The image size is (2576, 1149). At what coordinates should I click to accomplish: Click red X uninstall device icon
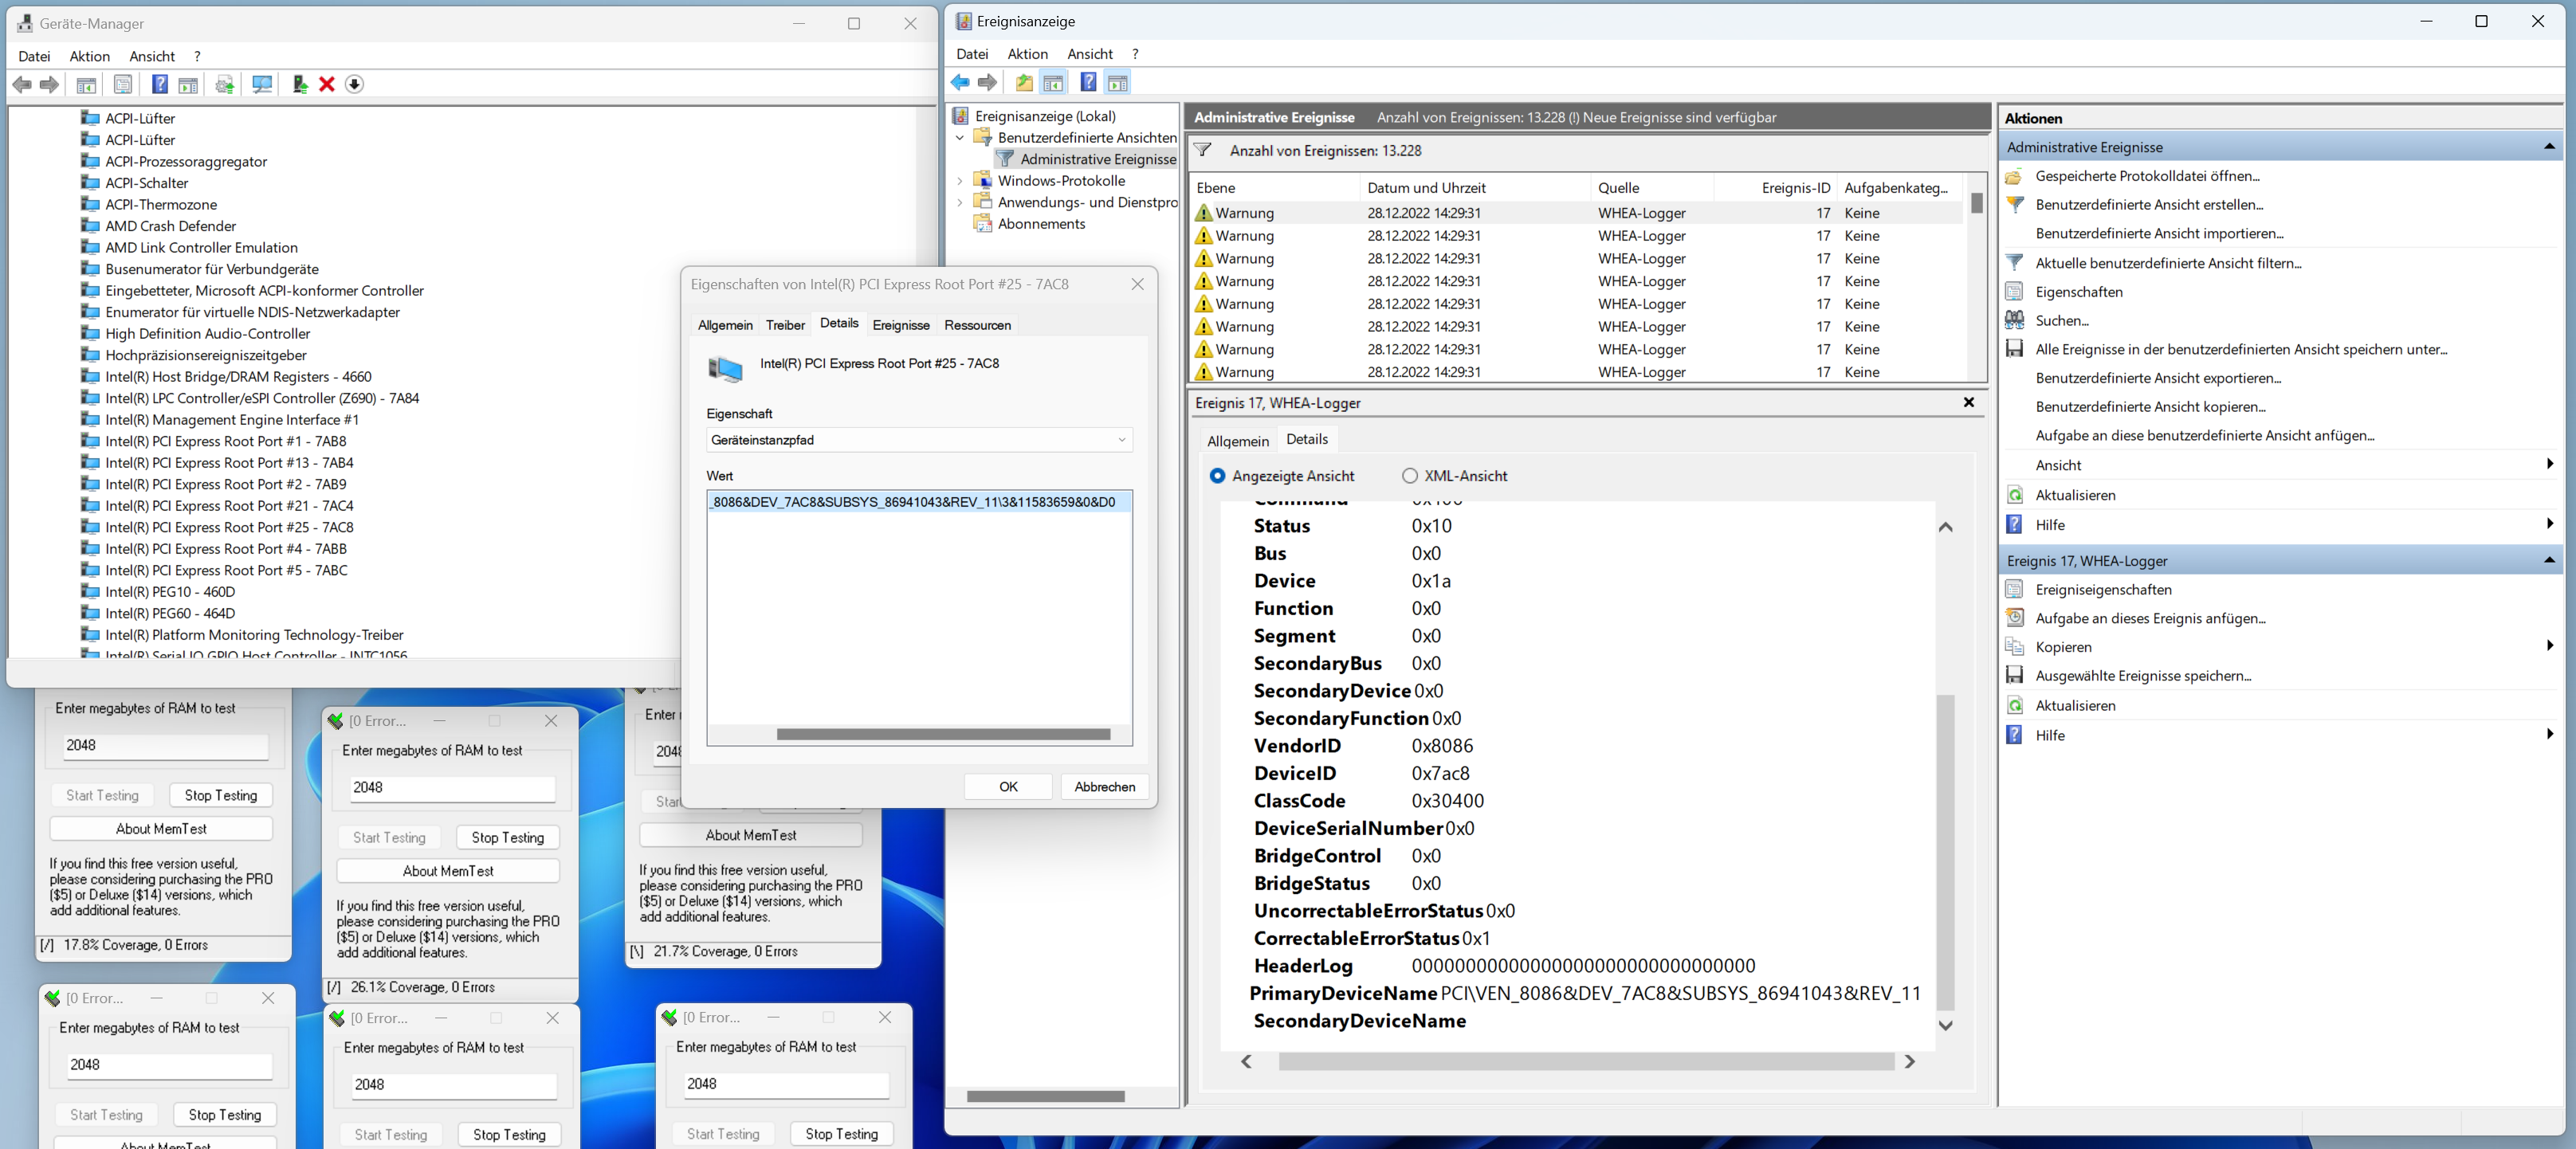click(327, 84)
